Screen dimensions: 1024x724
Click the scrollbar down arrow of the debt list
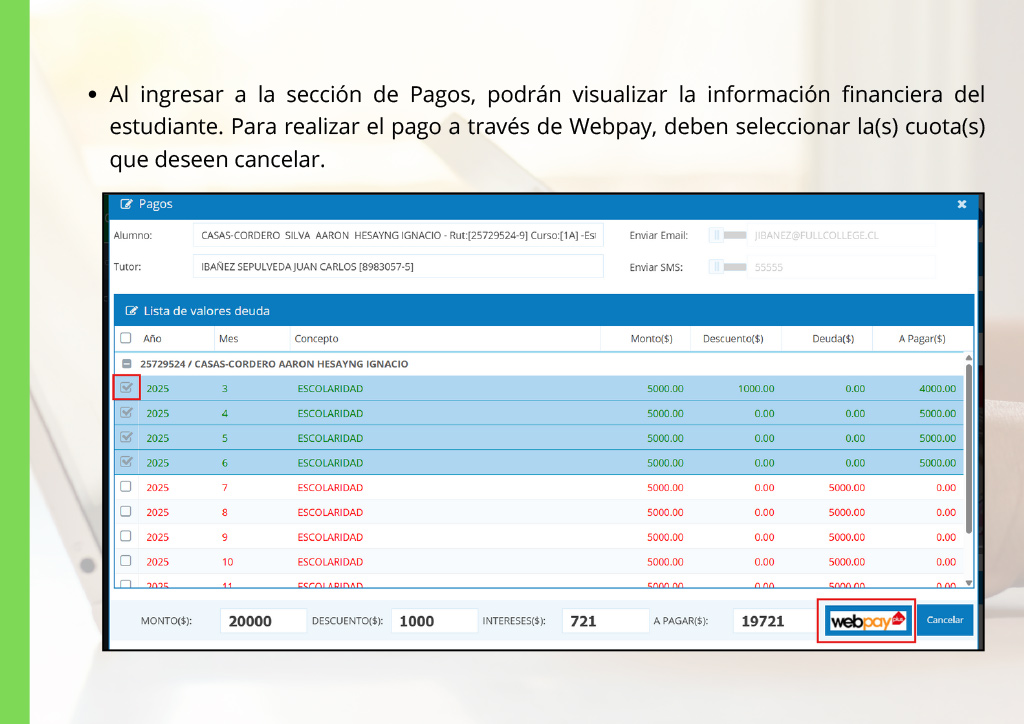coord(968,583)
